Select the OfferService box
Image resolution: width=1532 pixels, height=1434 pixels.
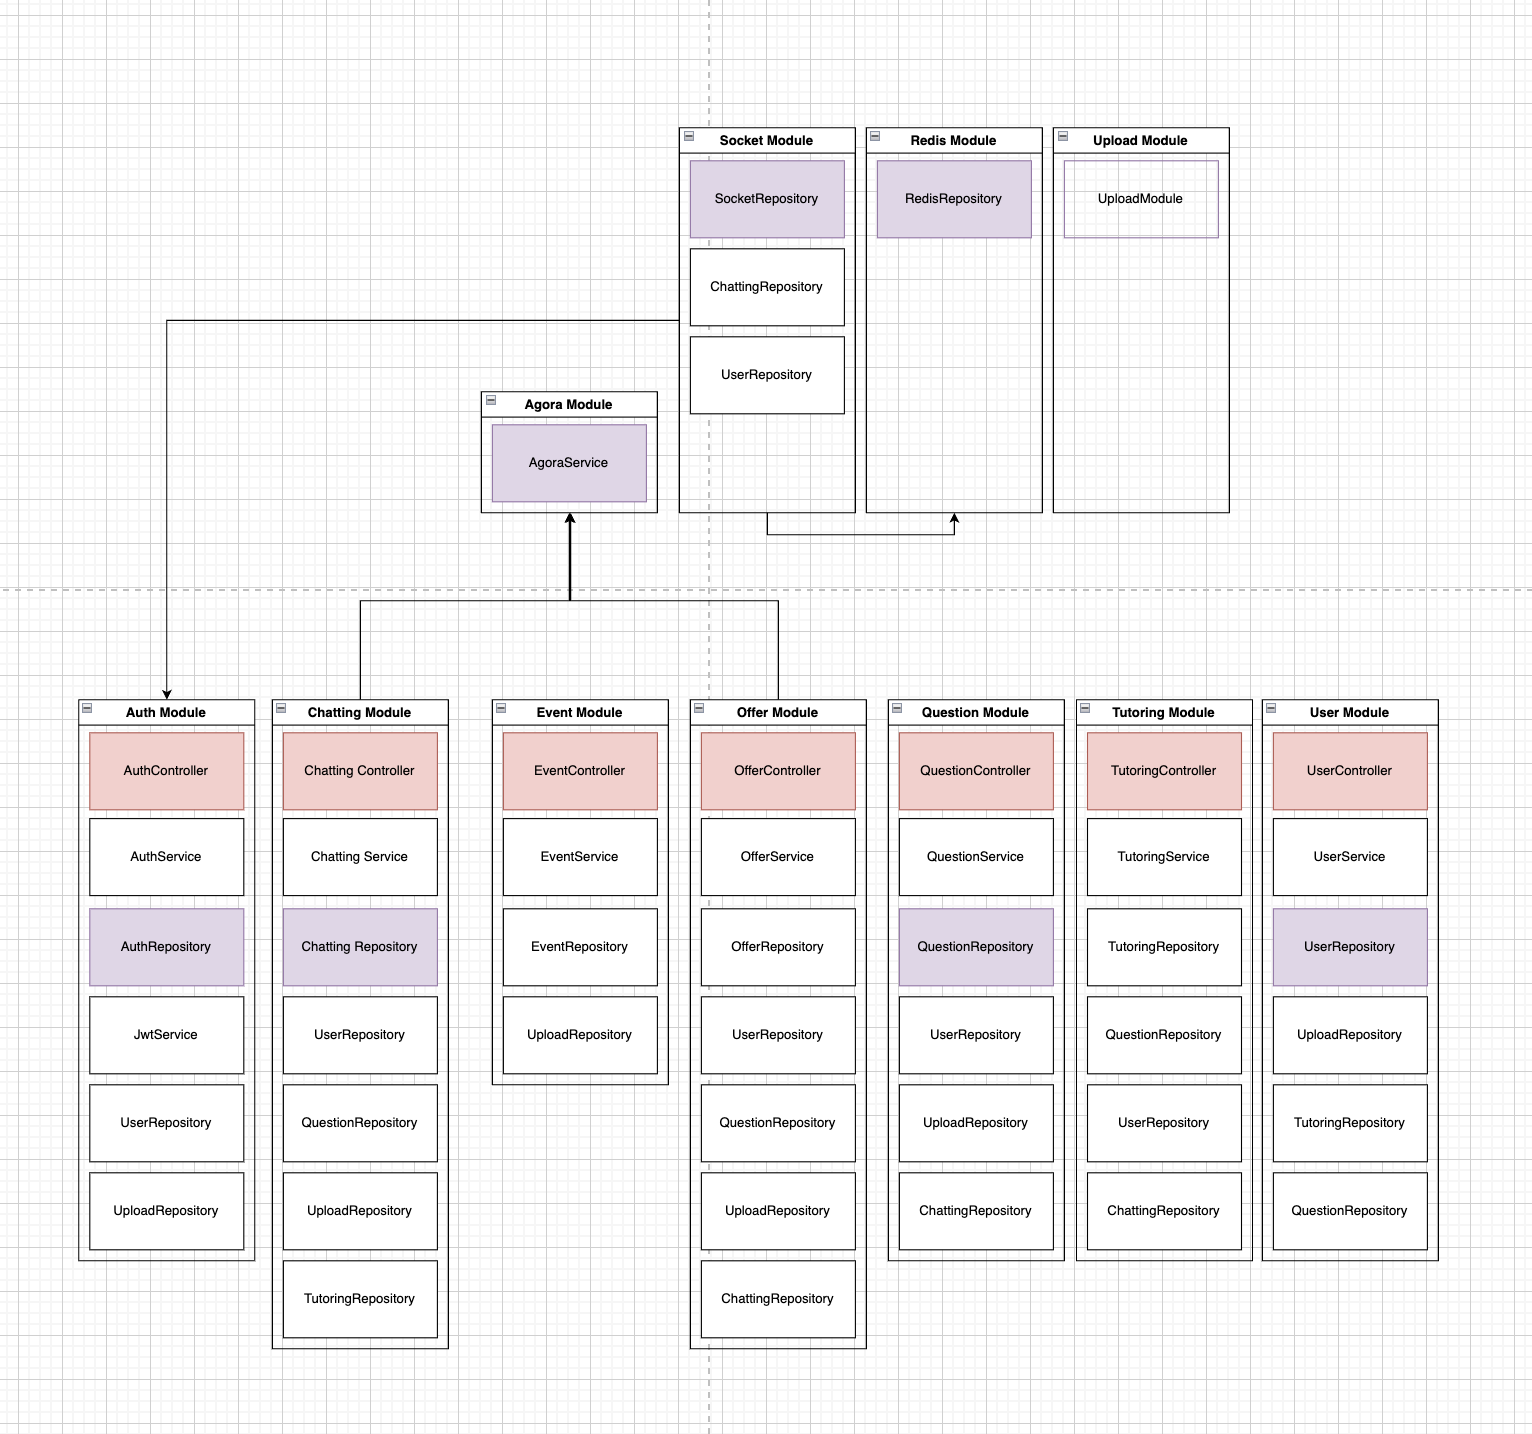pyautogui.click(x=778, y=857)
